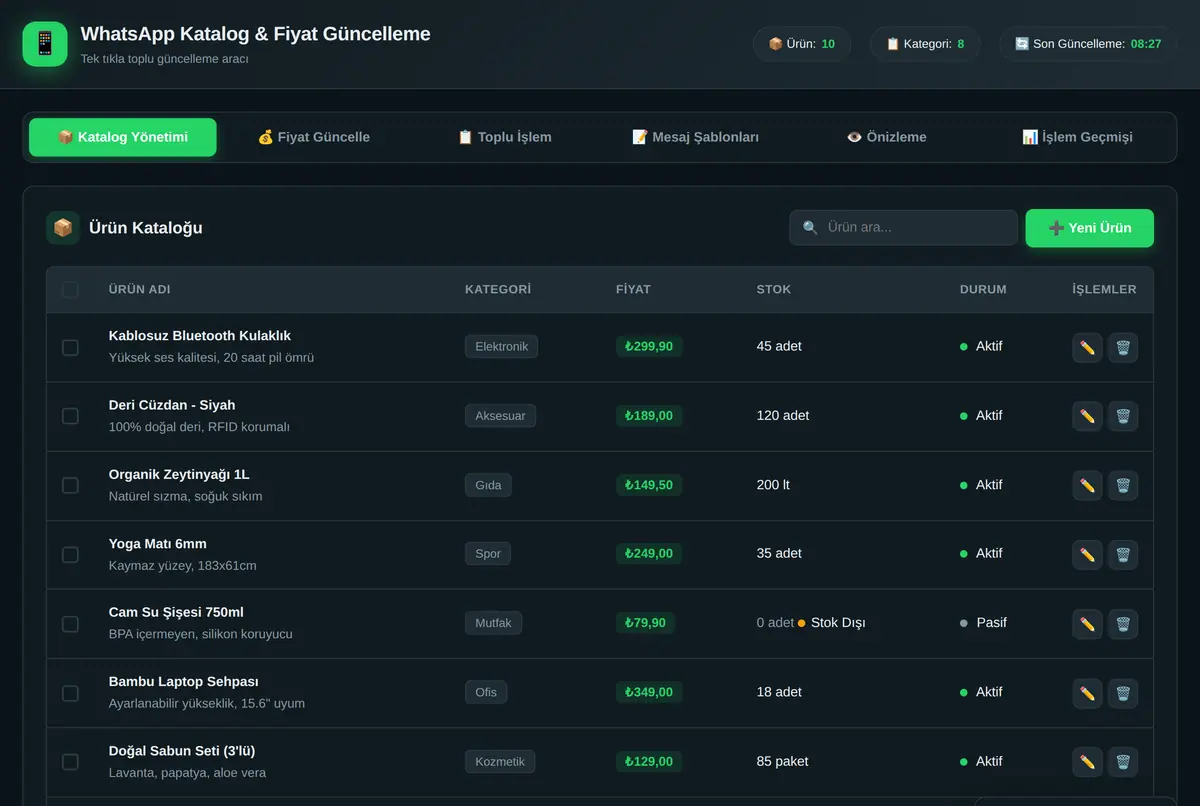The width and height of the screenshot is (1200, 806).
Task: Edit the Kablosuz Bluetooth Kulaklık product
Action: (x=1087, y=347)
